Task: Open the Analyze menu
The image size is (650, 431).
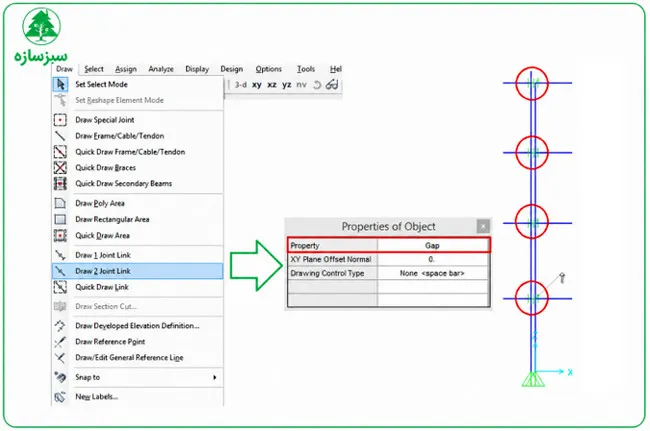Action: pos(161,69)
